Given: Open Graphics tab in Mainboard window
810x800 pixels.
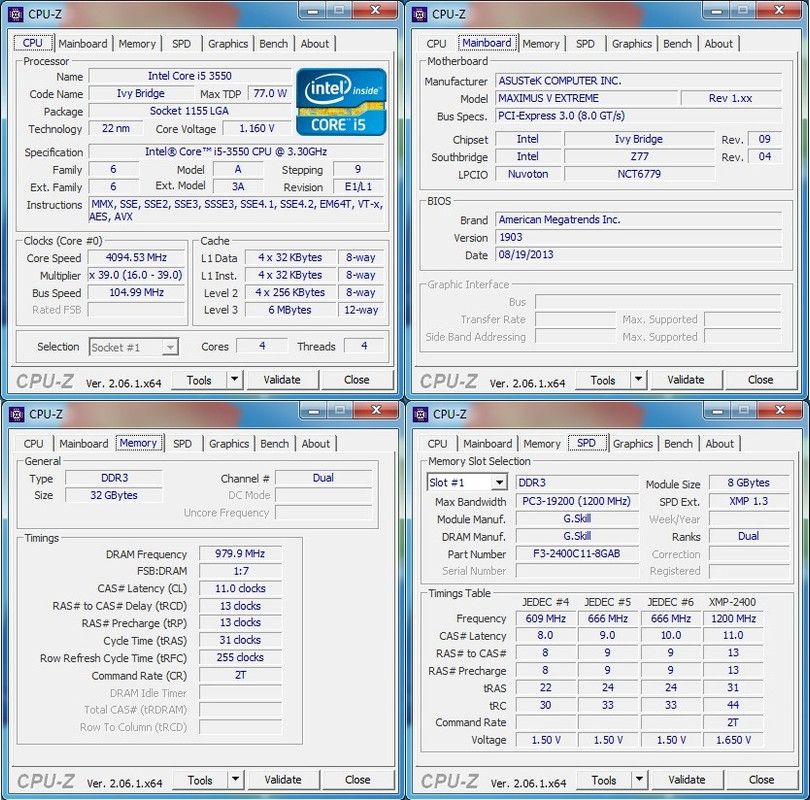Looking at the screenshot, I should 632,44.
